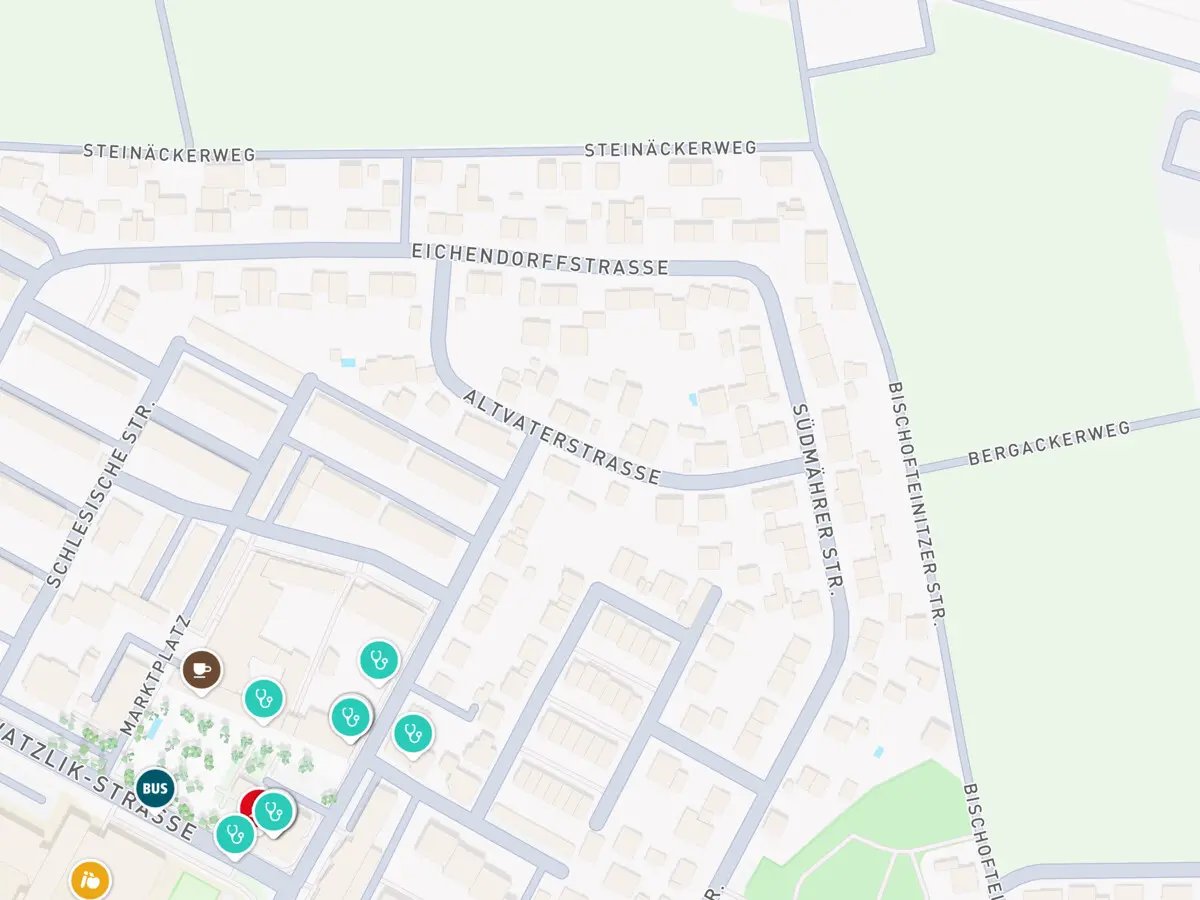Image resolution: width=1200 pixels, height=900 pixels.
Task: Select the northernmost doctor stethoscope marker
Action: click(379, 660)
